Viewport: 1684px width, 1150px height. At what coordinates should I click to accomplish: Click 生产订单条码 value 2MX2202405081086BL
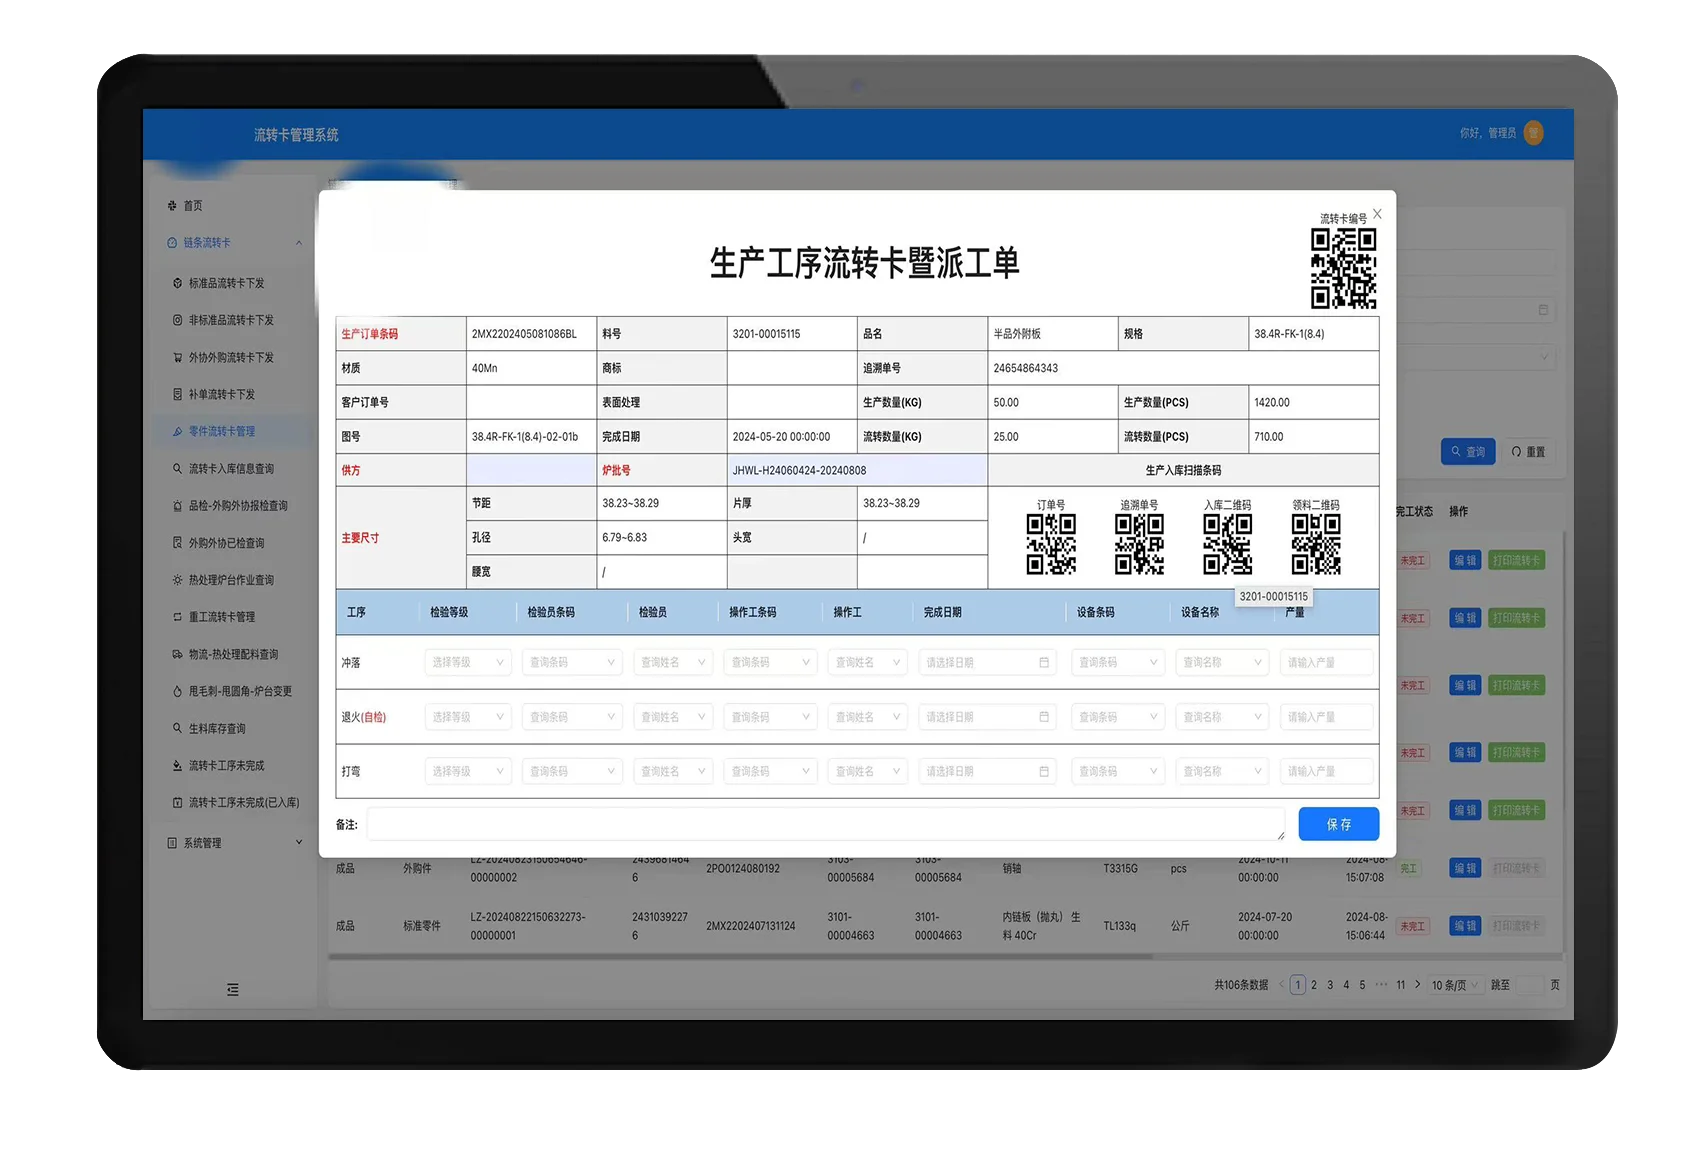click(x=524, y=334)
